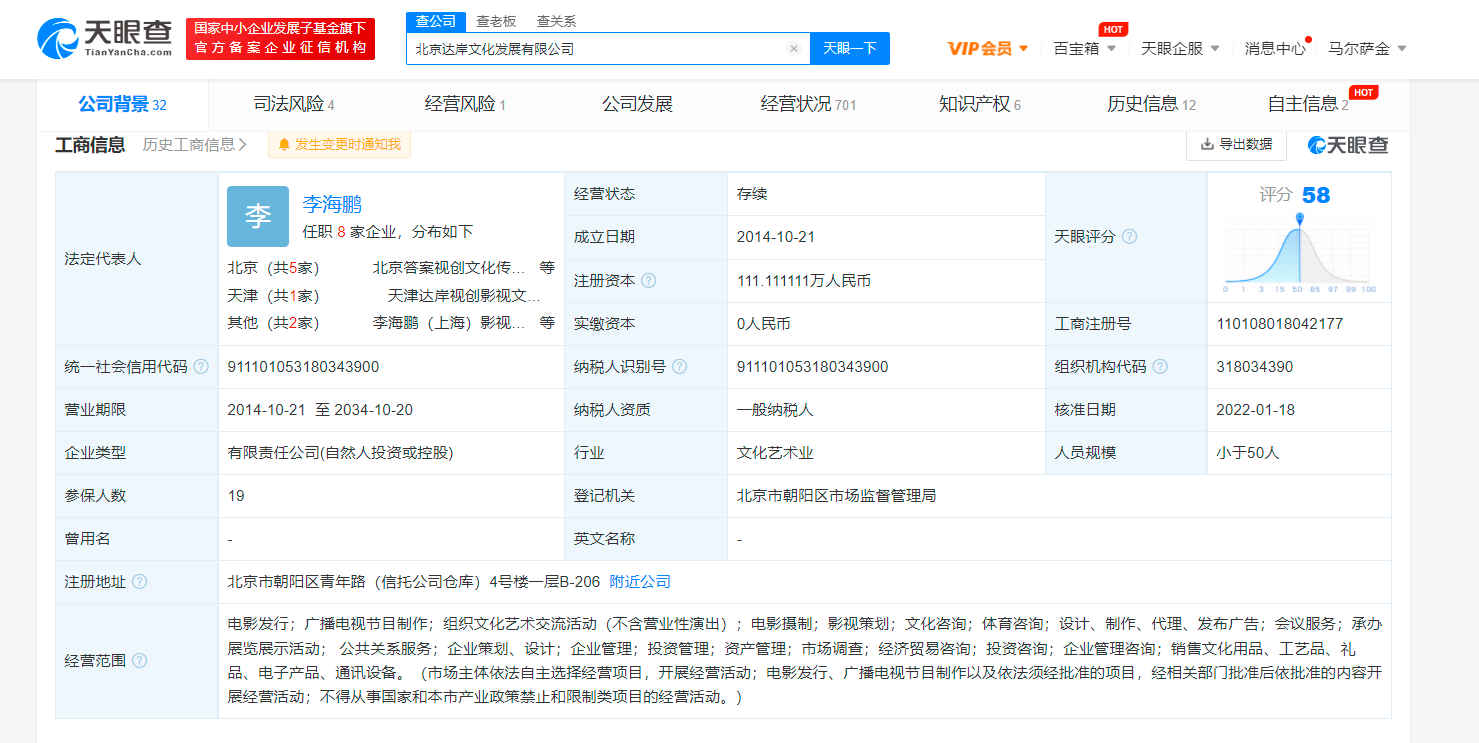Click the 组织机构代码 value 318034390

coord(1255,367)
